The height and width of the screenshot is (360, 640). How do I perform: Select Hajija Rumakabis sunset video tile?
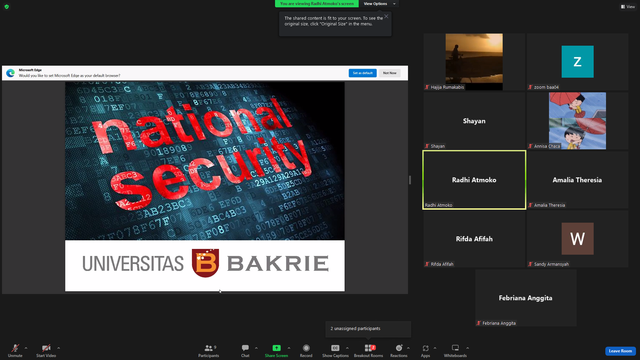(474, 62)
